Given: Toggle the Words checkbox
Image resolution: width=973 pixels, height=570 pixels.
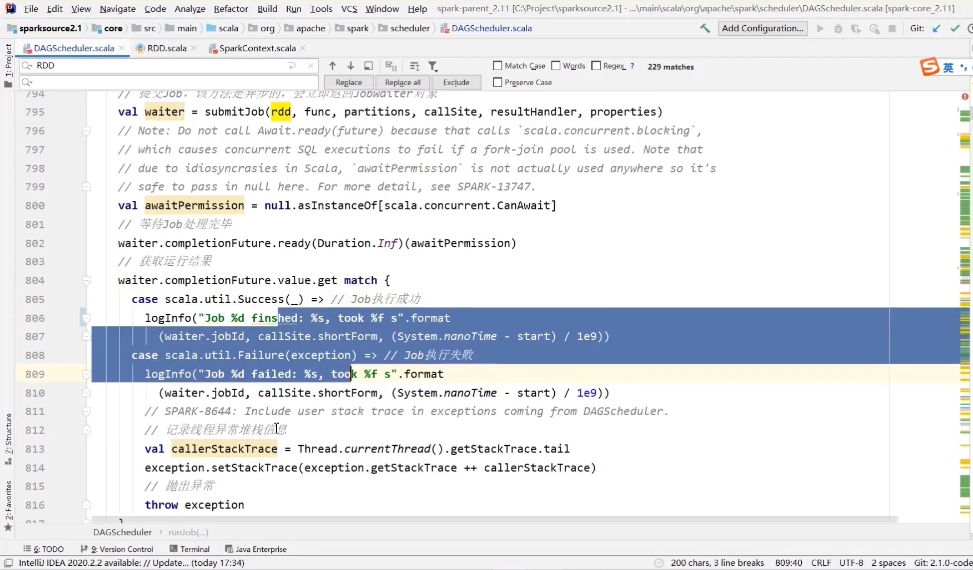Looking at the screenshot, I should [x=556, y=66].
